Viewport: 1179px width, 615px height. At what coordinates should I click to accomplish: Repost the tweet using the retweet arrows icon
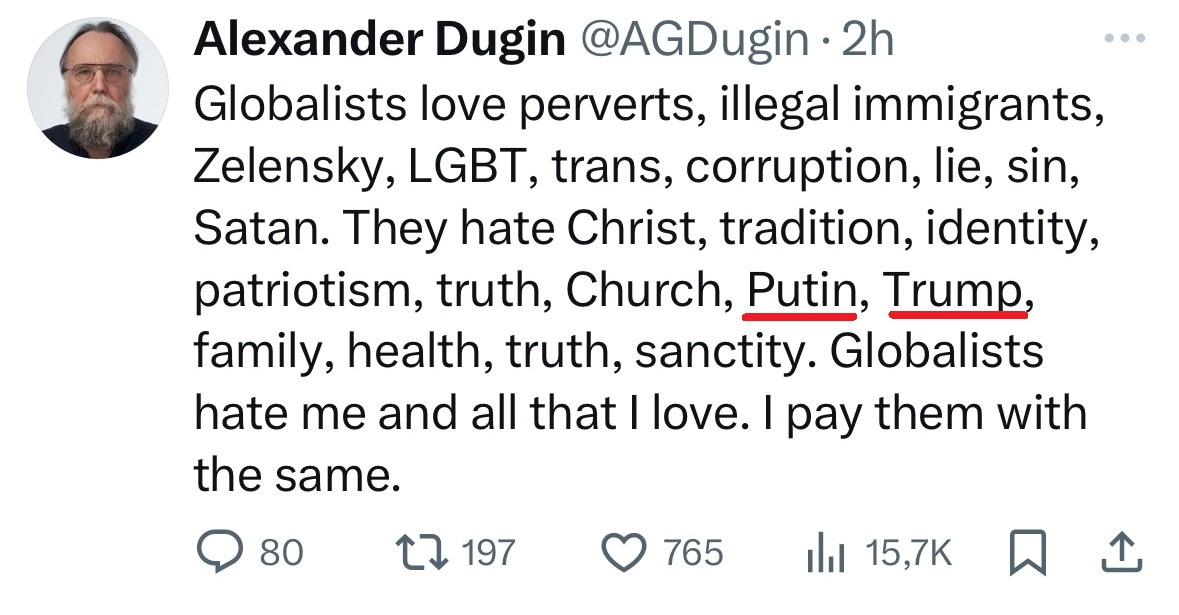423,552
